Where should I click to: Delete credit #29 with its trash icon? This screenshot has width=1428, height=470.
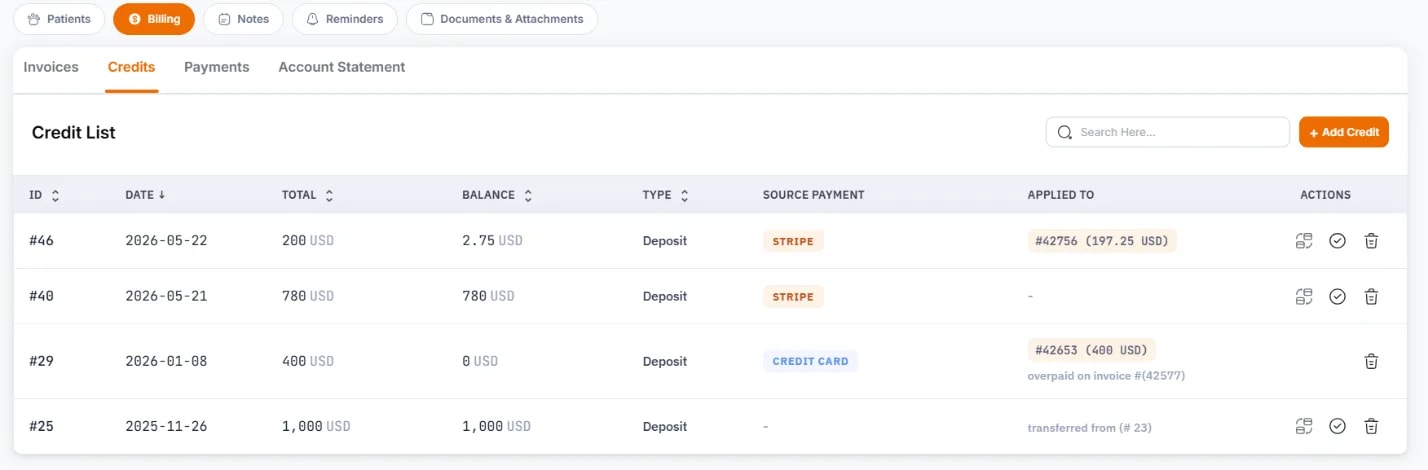(x=1371, y=361)
